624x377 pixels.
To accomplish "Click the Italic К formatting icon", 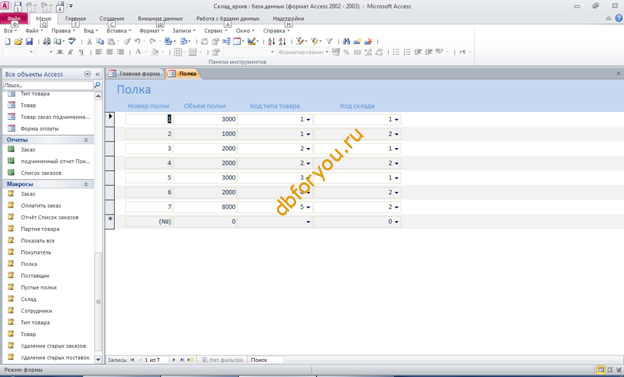I will [70, 52].
